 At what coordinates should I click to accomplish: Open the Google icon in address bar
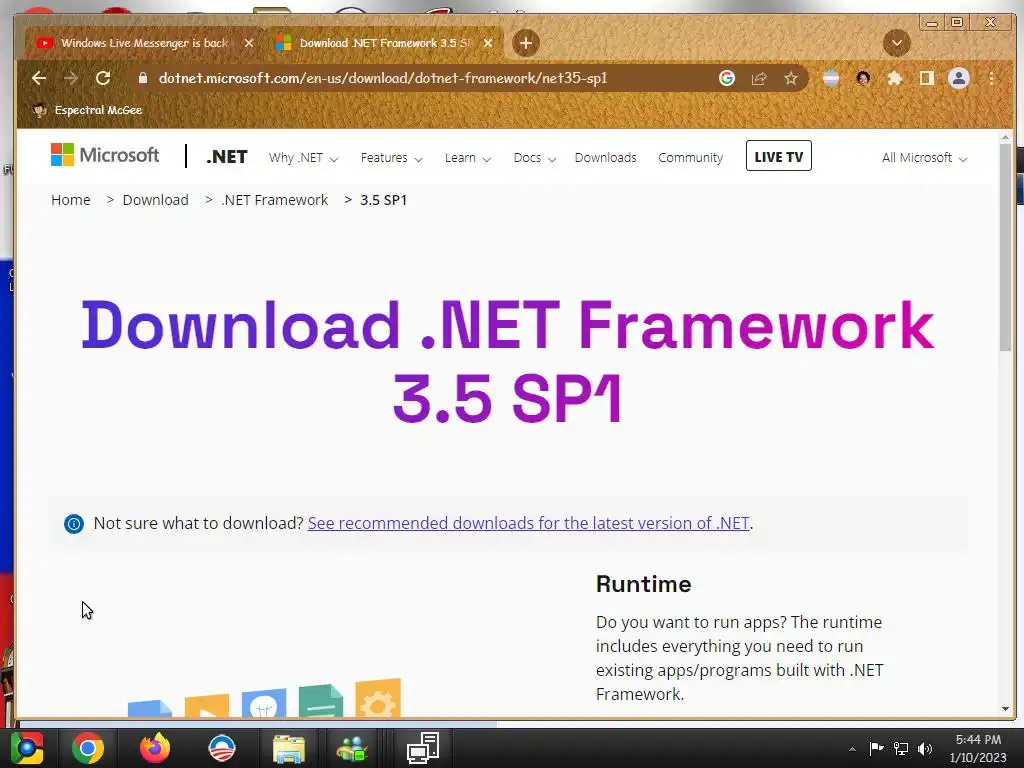(727, 78)
